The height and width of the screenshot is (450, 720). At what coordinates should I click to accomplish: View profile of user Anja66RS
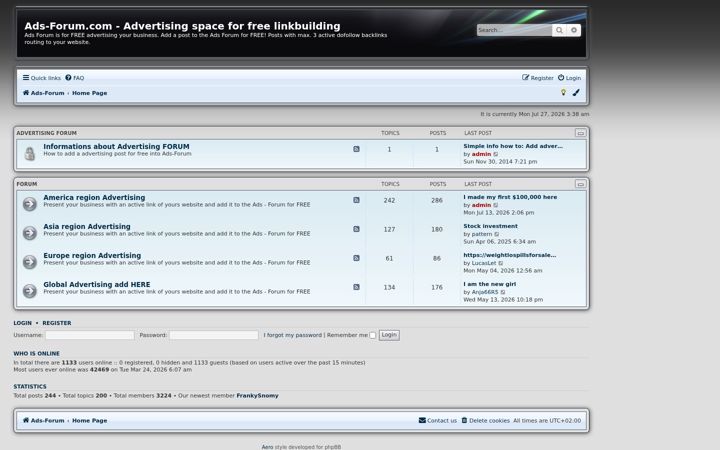click(485, 292)
